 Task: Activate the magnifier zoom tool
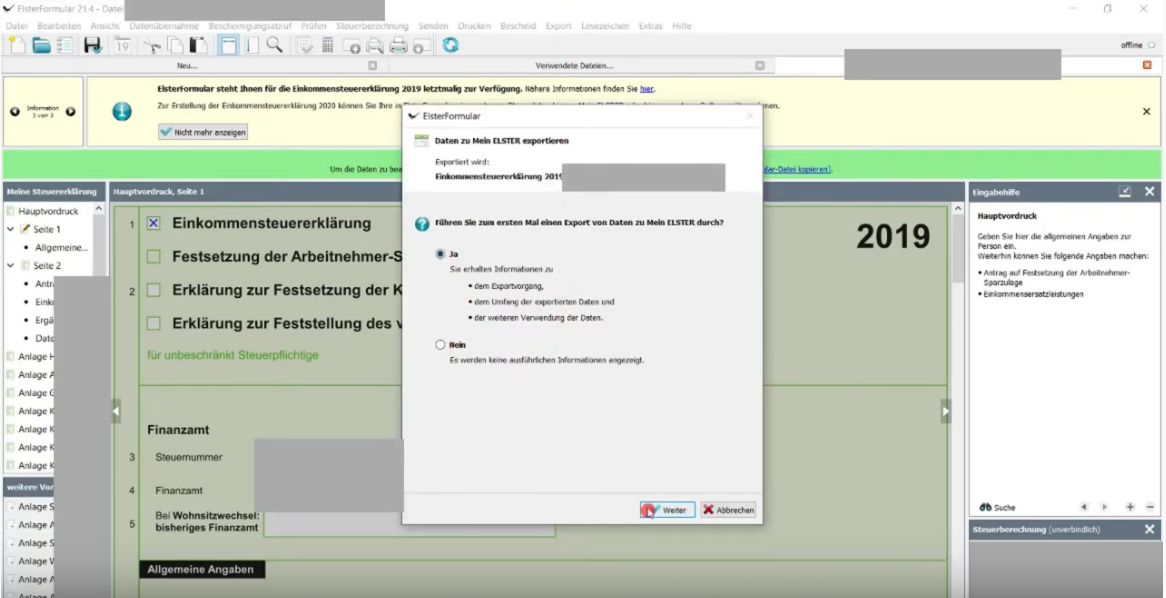274,45
